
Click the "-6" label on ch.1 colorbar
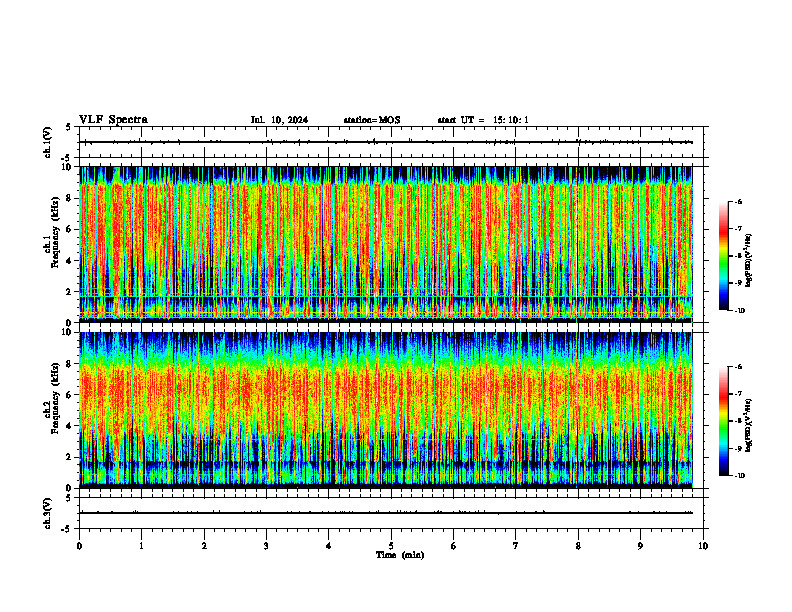click(738, 201)
